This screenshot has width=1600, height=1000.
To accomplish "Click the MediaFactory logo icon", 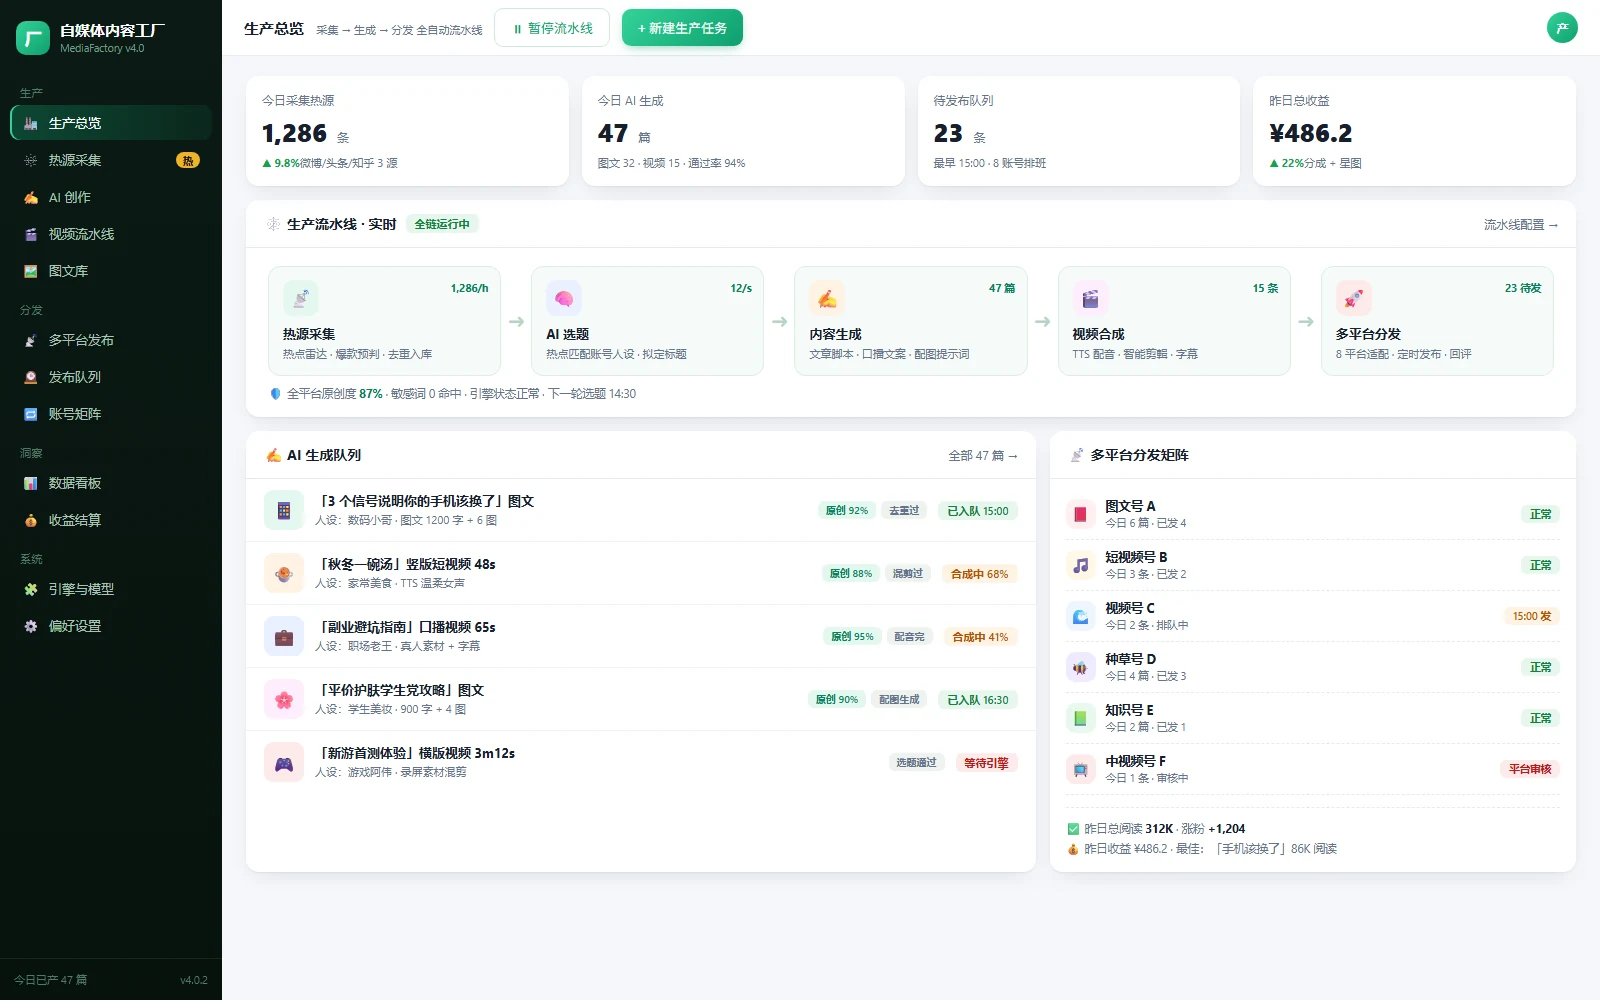I will coord(33,38).
